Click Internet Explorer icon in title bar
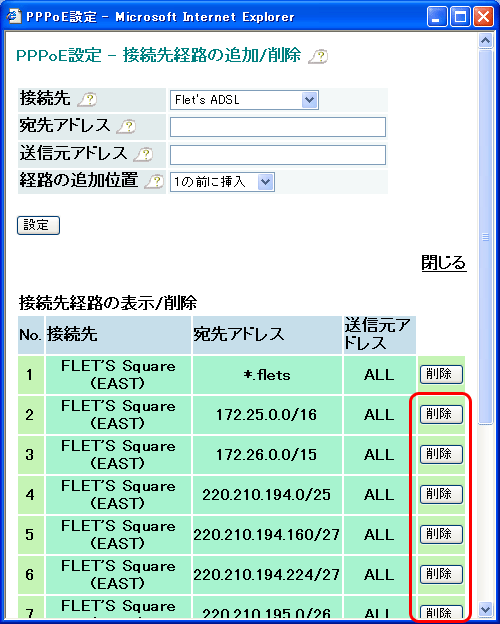Screen dimensions: 500x624 pos(14,16)
